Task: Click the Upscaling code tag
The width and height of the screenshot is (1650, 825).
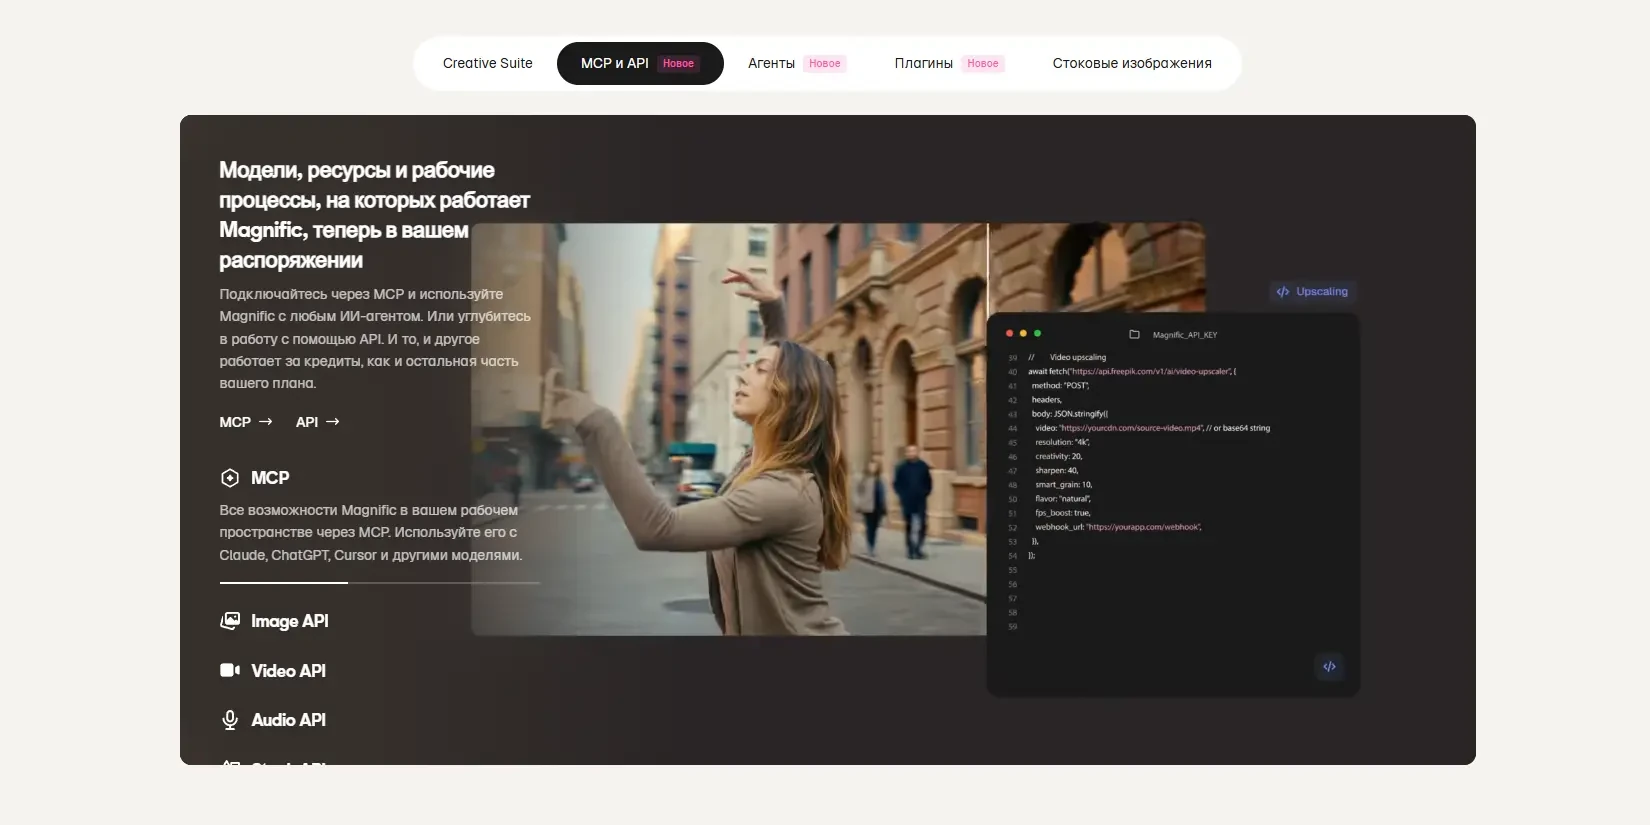Action: (1311, 292)
